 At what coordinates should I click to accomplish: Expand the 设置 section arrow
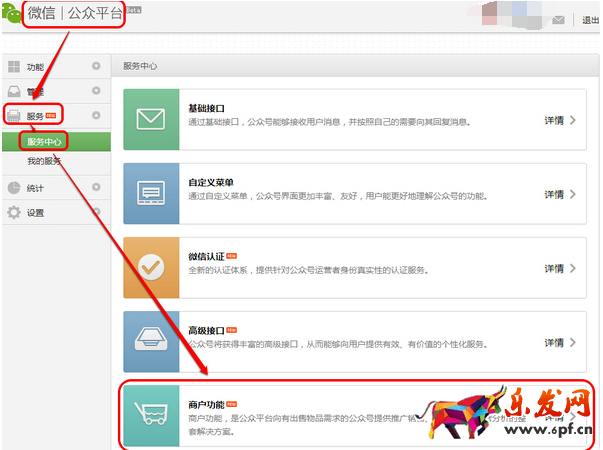click(x=96, y=211)
